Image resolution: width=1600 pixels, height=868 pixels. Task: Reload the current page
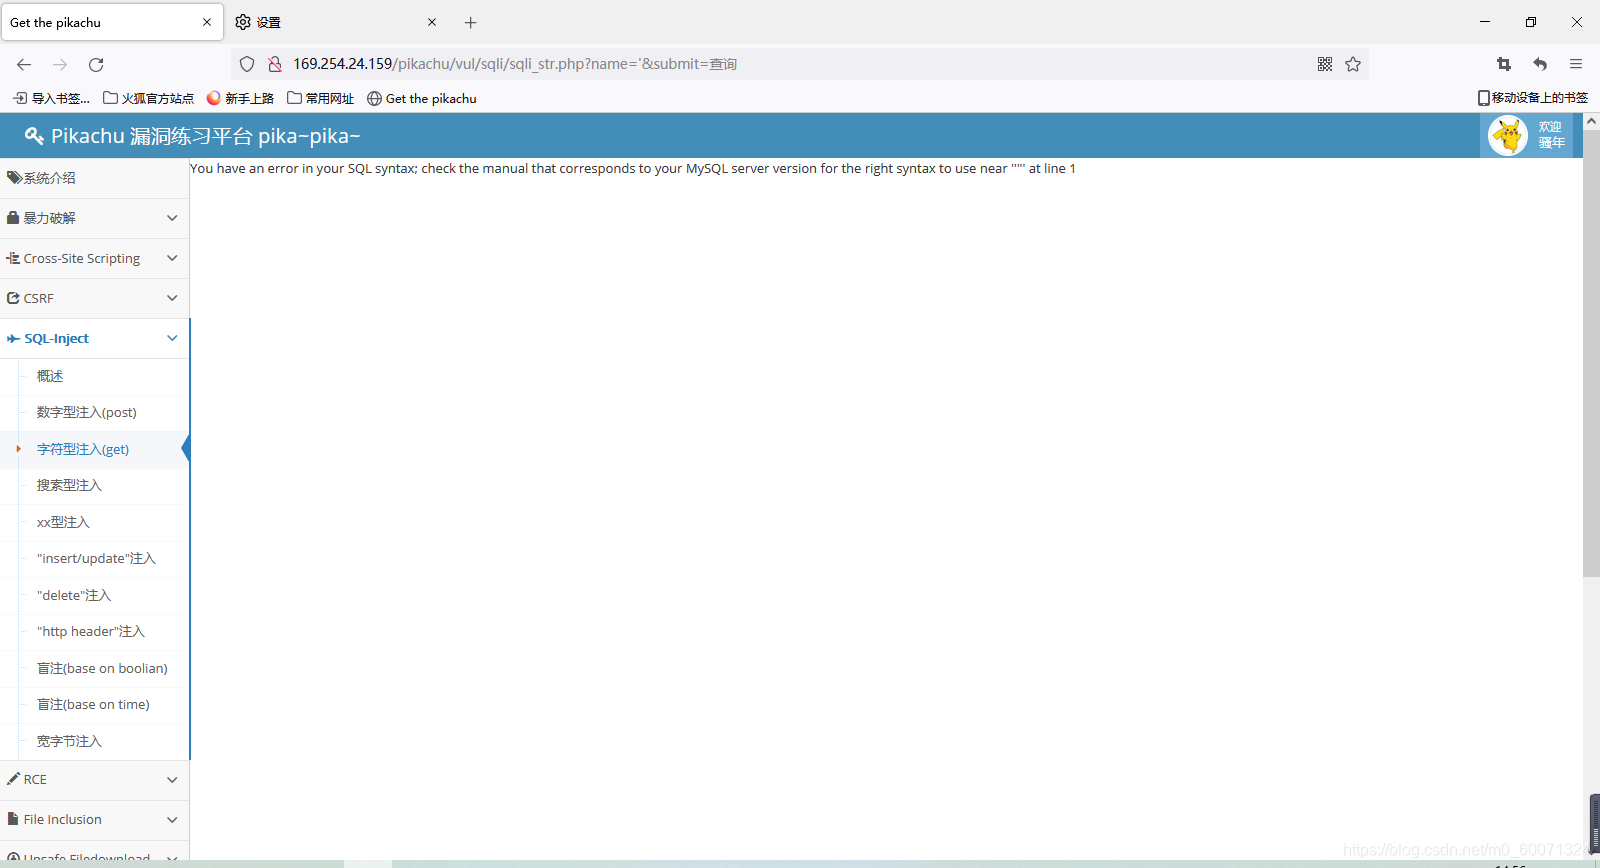(96, 64)
